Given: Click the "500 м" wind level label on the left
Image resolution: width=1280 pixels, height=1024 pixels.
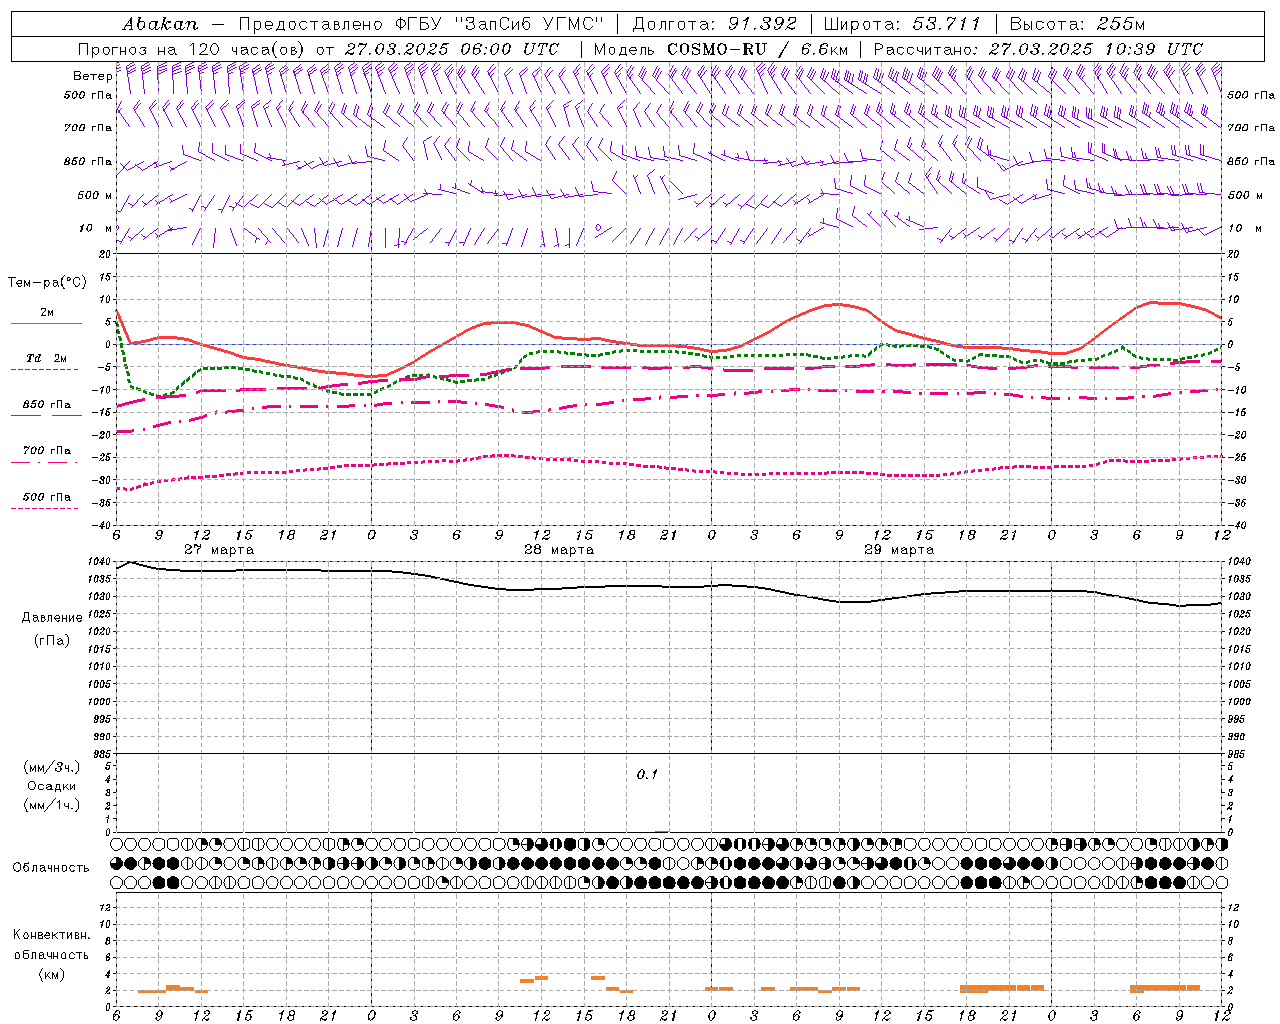Looking at the screenshot, I should (95, 195).
